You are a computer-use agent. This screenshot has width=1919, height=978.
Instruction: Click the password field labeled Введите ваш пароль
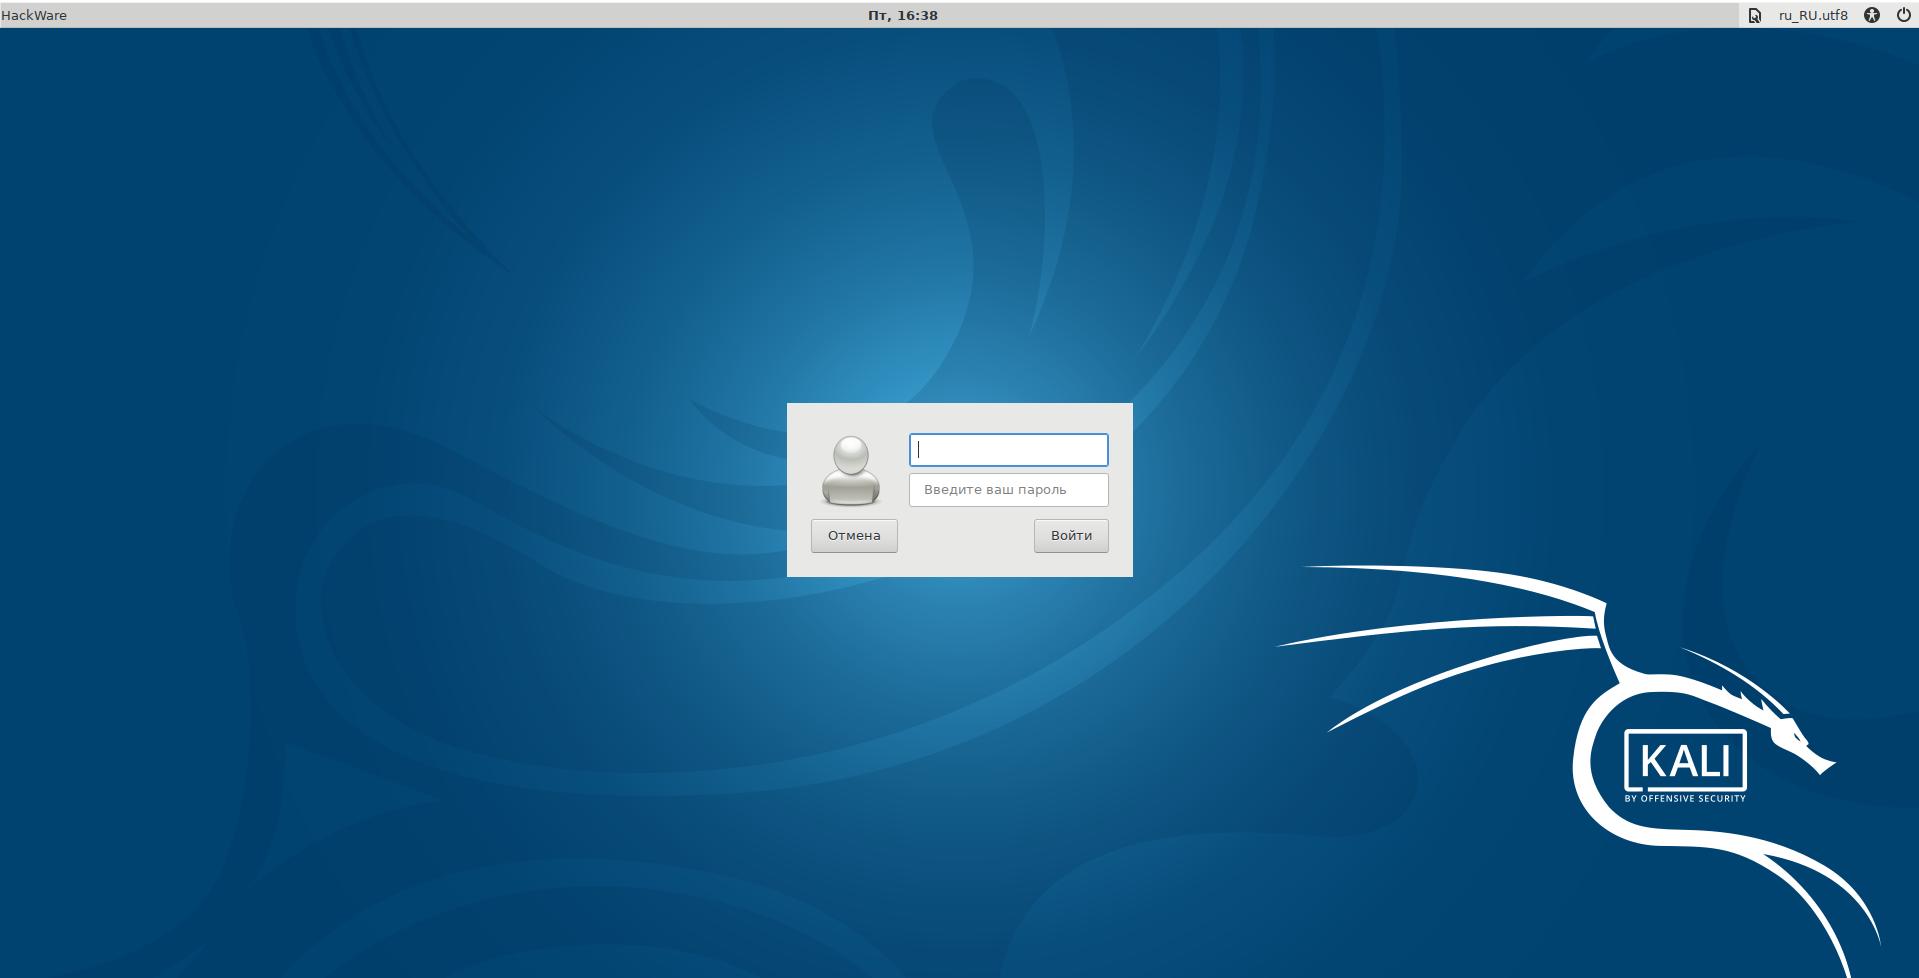1007,490
